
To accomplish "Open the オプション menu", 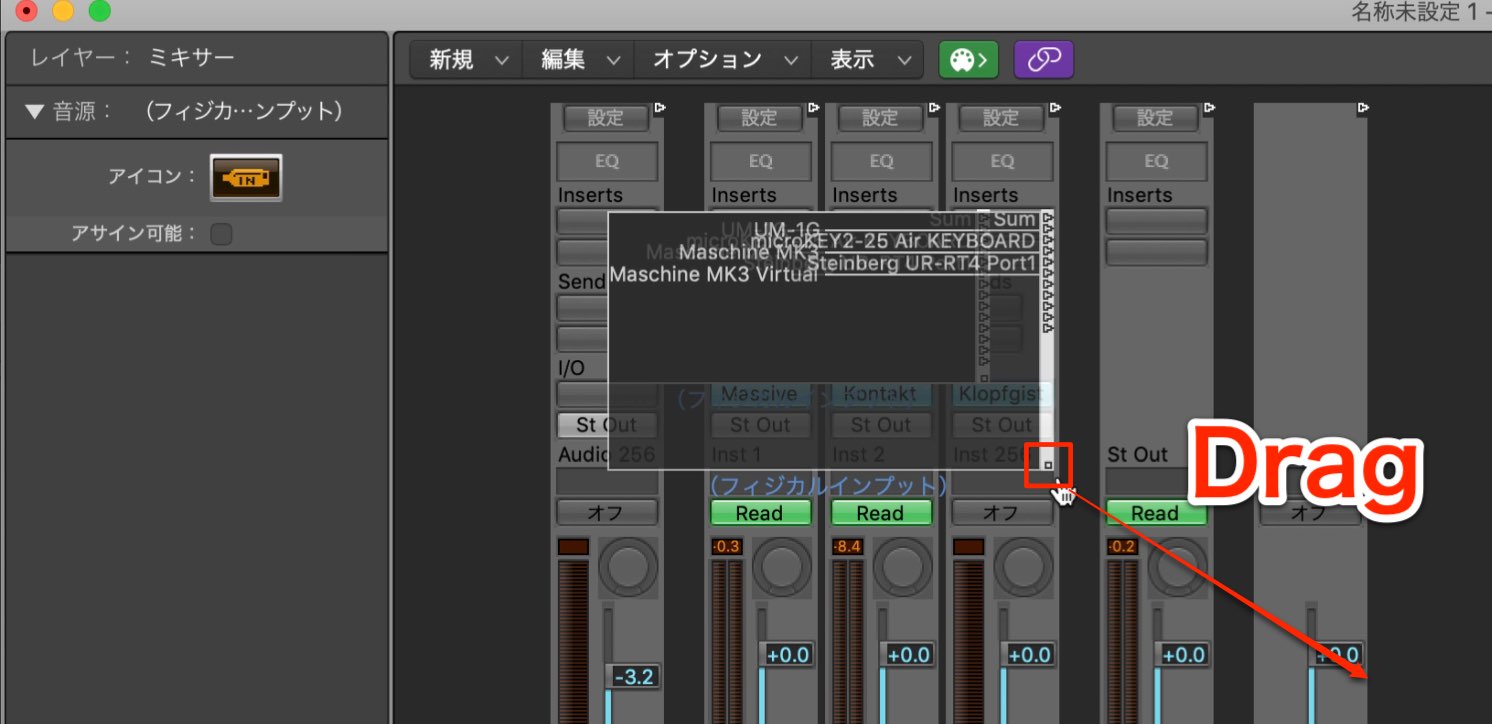I will click(x=722, y=60).
